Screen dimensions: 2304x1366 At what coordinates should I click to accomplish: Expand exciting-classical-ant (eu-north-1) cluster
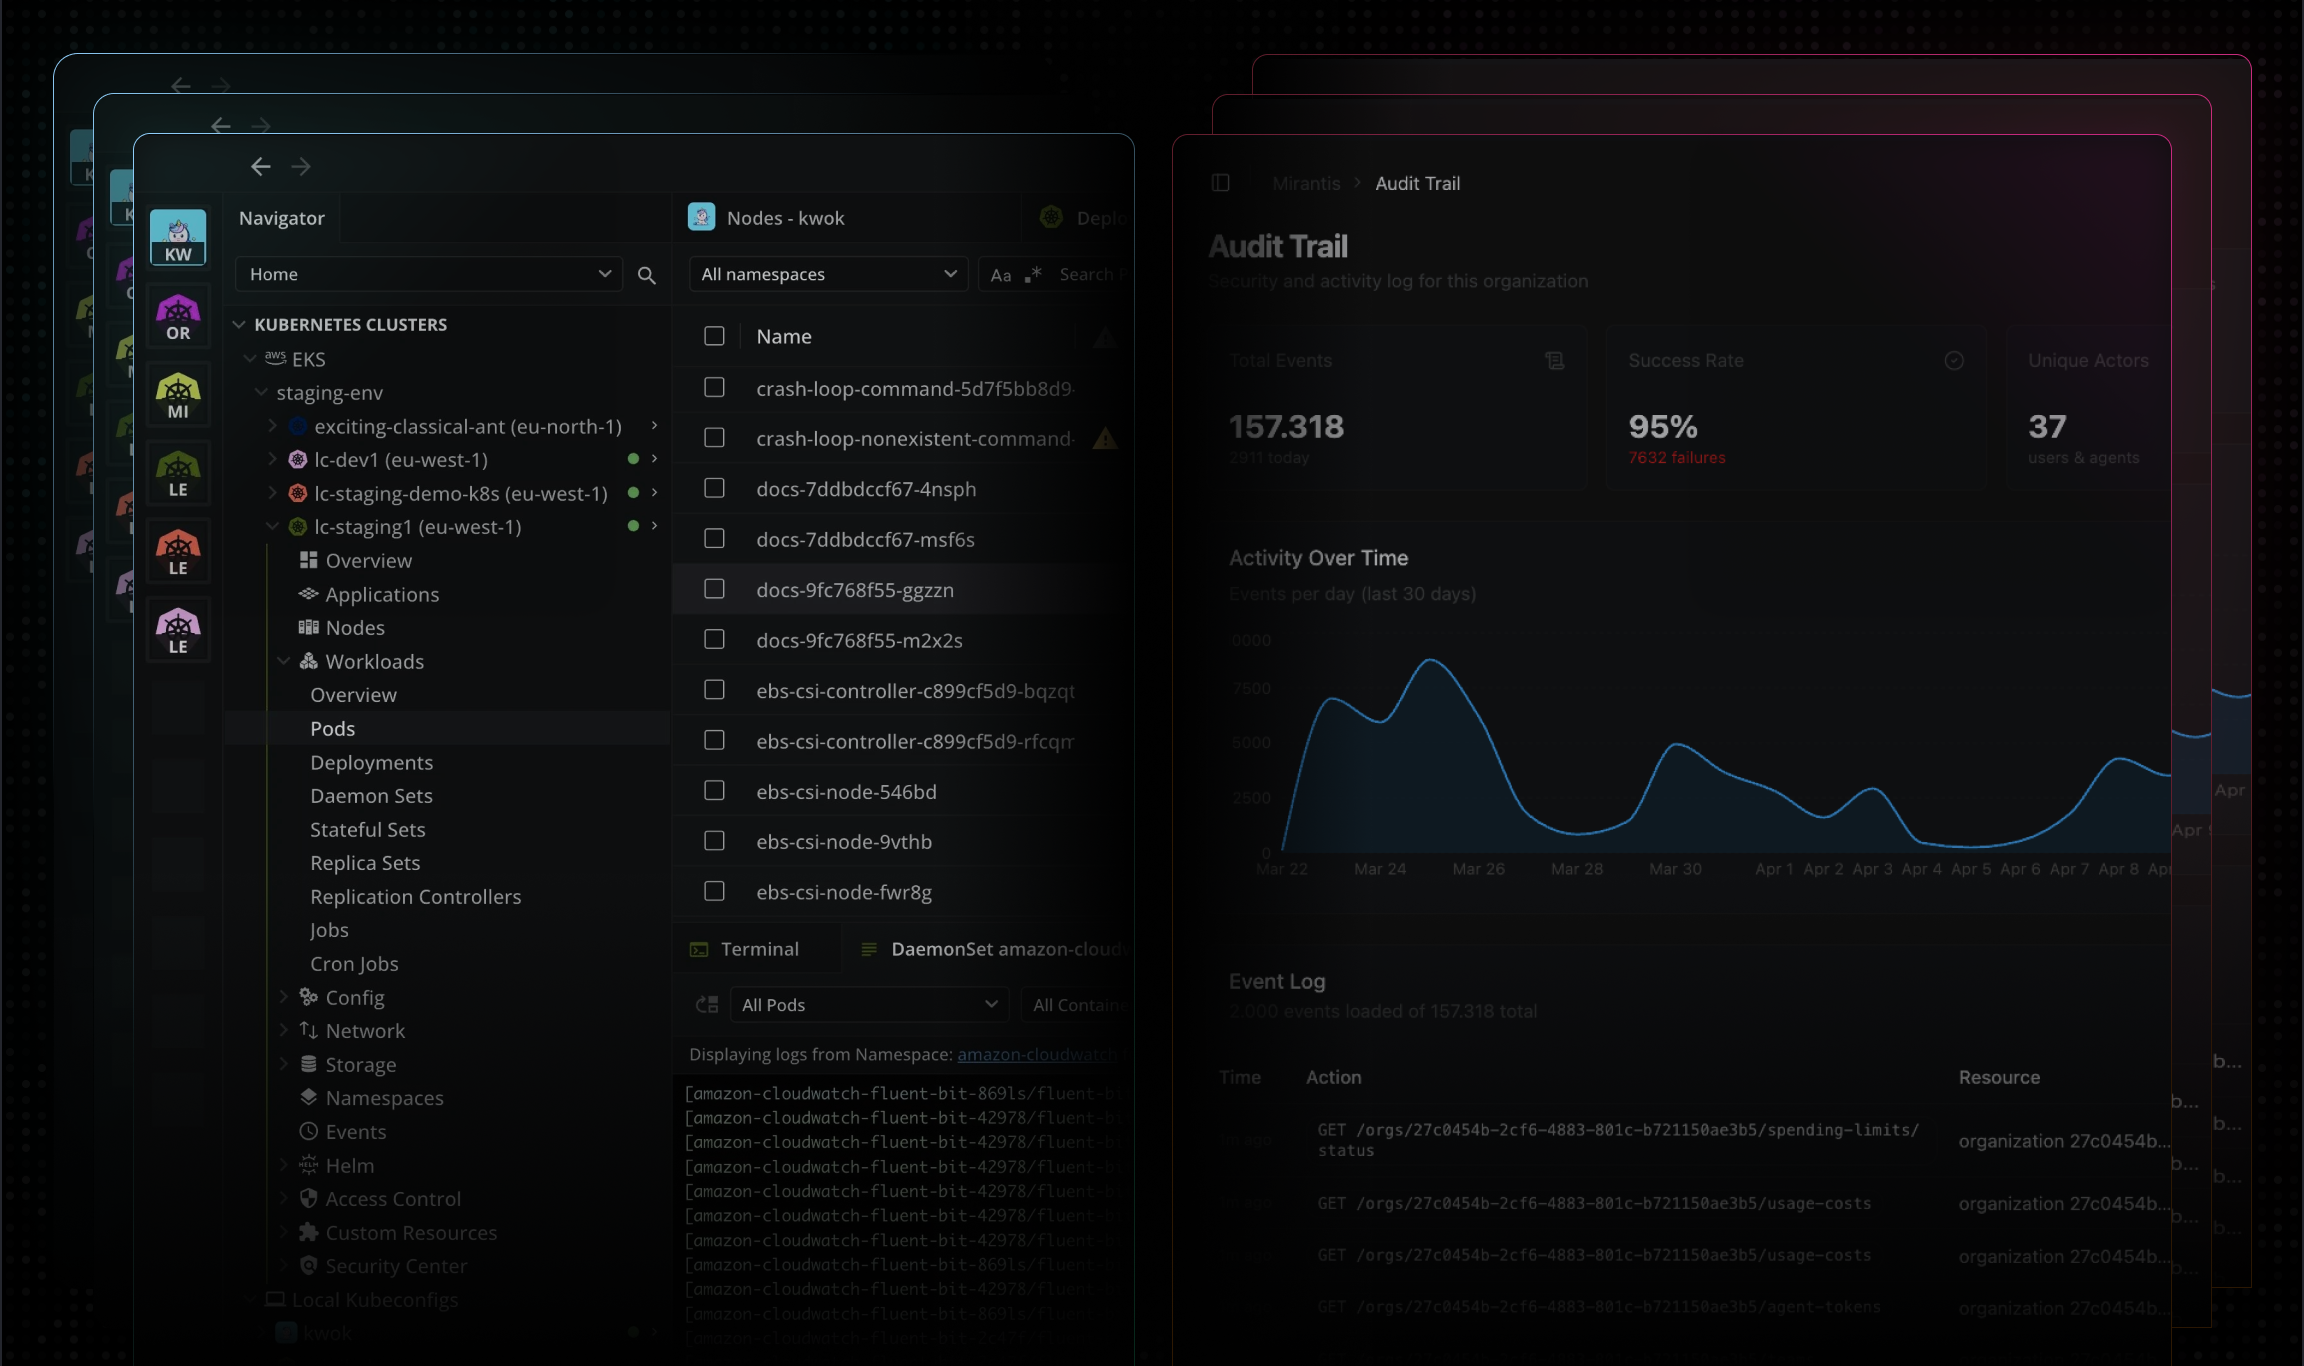click(x=272, y=426)
